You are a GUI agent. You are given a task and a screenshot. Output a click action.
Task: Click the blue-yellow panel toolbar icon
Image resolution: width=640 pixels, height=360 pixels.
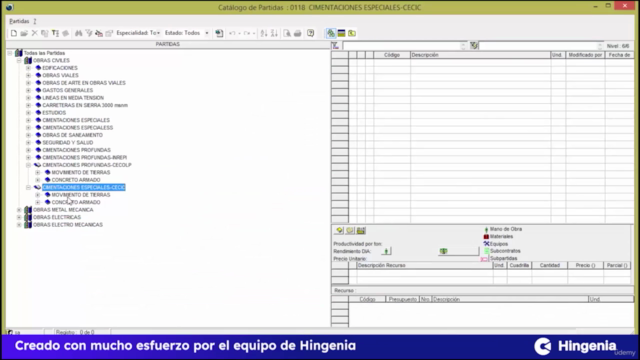(x=341, y=33)
